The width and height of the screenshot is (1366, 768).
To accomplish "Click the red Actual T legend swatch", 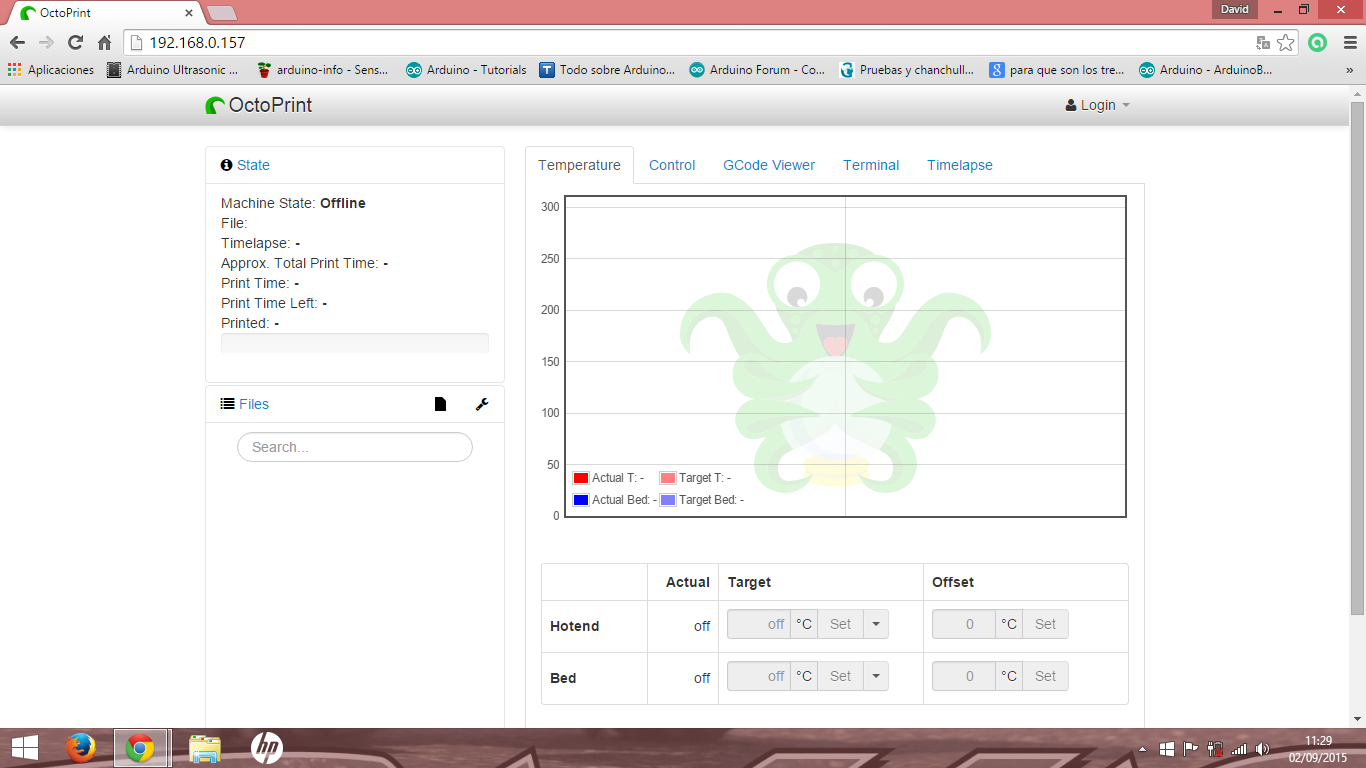I will (x=581, y=478).
